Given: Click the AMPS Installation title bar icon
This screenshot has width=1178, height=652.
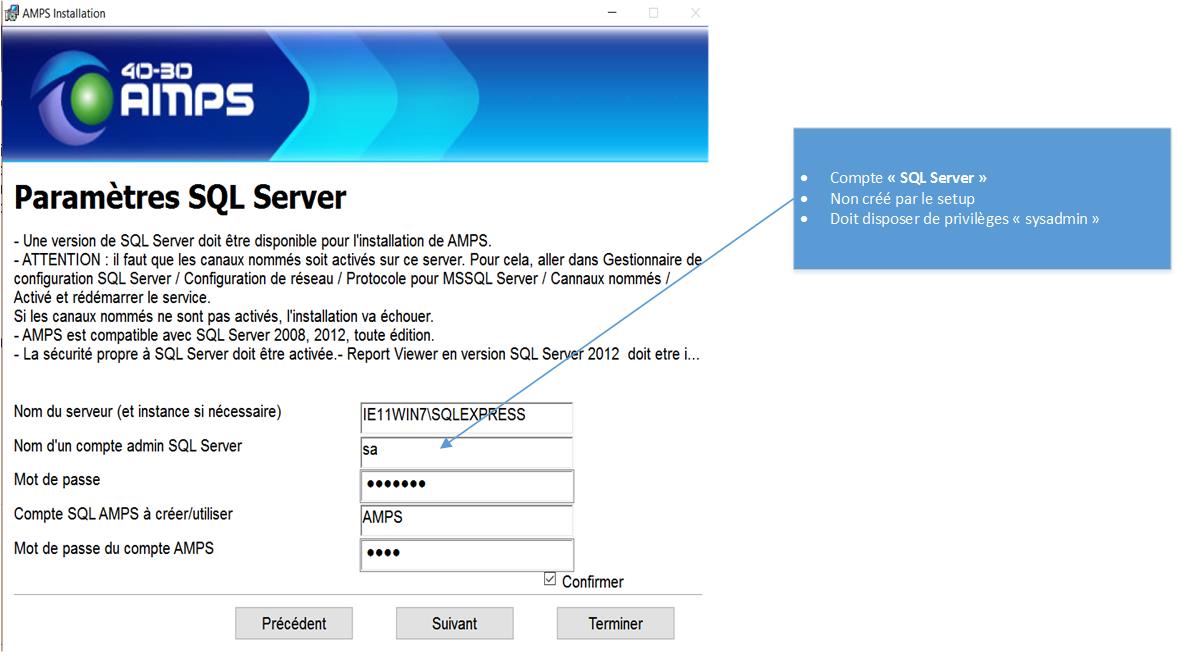Looking at the screenshot, I should [x=11, y=13].
